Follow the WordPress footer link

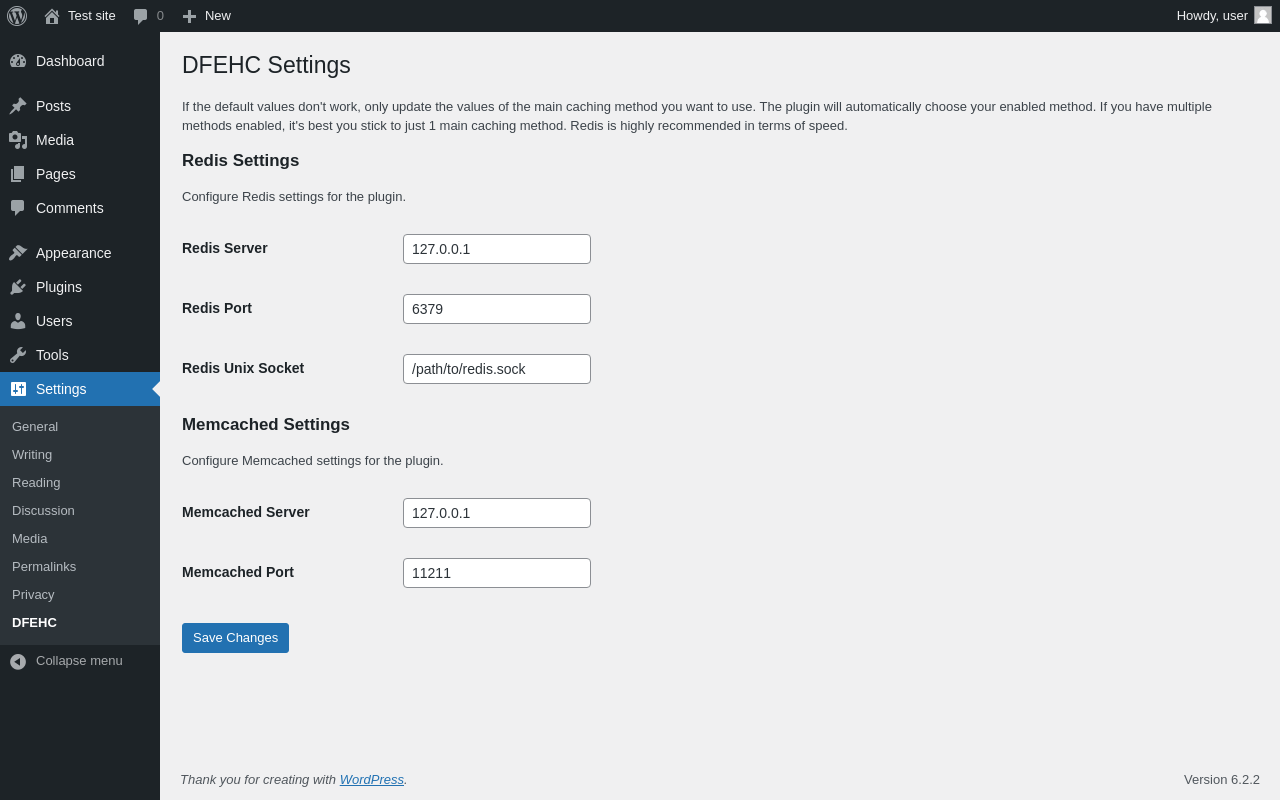(x=371, y=780)
